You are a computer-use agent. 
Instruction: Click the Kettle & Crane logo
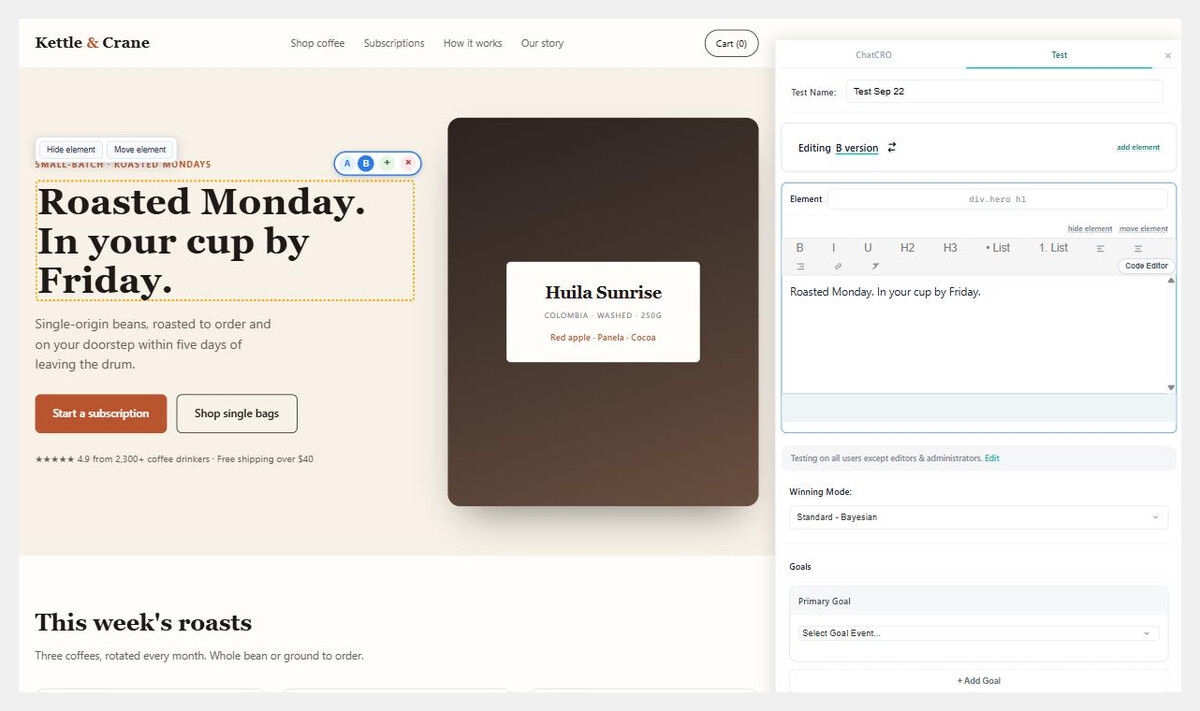(92, 42)
